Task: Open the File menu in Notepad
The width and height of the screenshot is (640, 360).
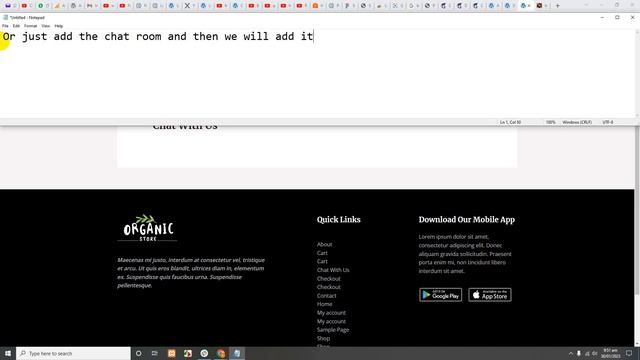Action: click(x=5, y=26)
